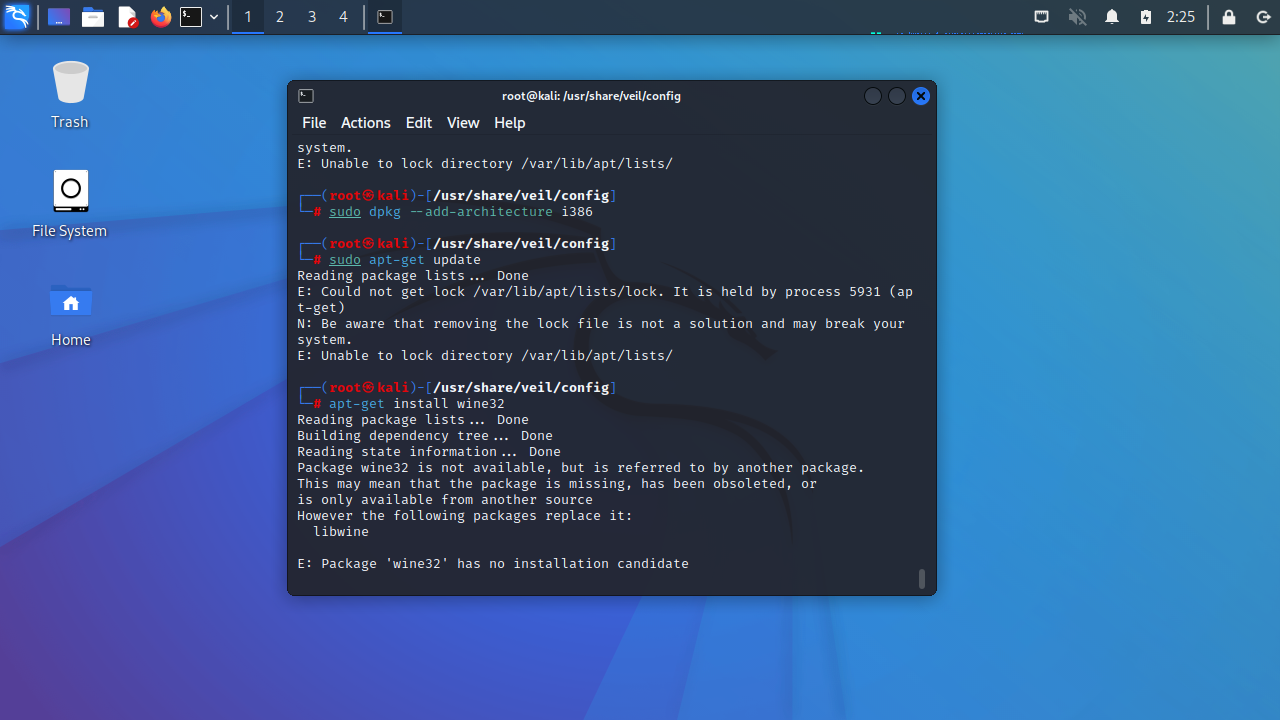Click 'is only available from another source' line
Image resolution: width=1280 pixels, height=720 pixels.
point(445,500)
